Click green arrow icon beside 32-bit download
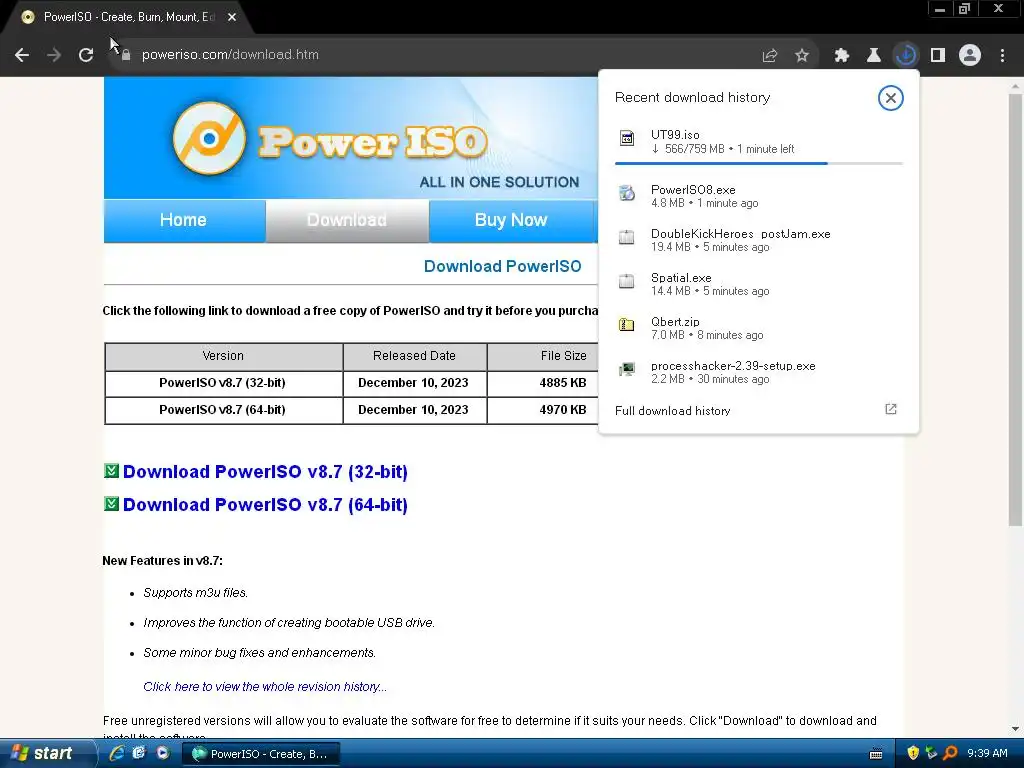Image resolution: width=1024 pixels, height=768 pixels. (x=112, y=470)
